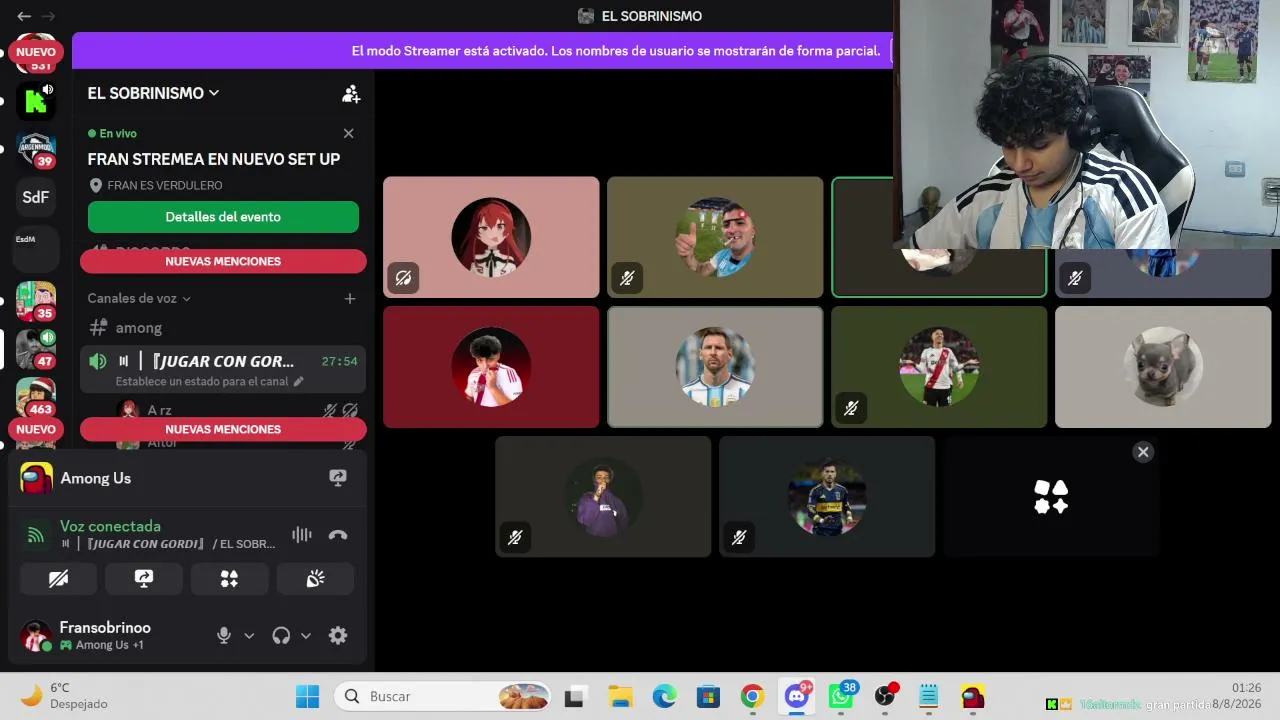This screenshot has width=1280, height=720.
Task: Select the red-haired anime avatar tile
Action: coord(491,237)
